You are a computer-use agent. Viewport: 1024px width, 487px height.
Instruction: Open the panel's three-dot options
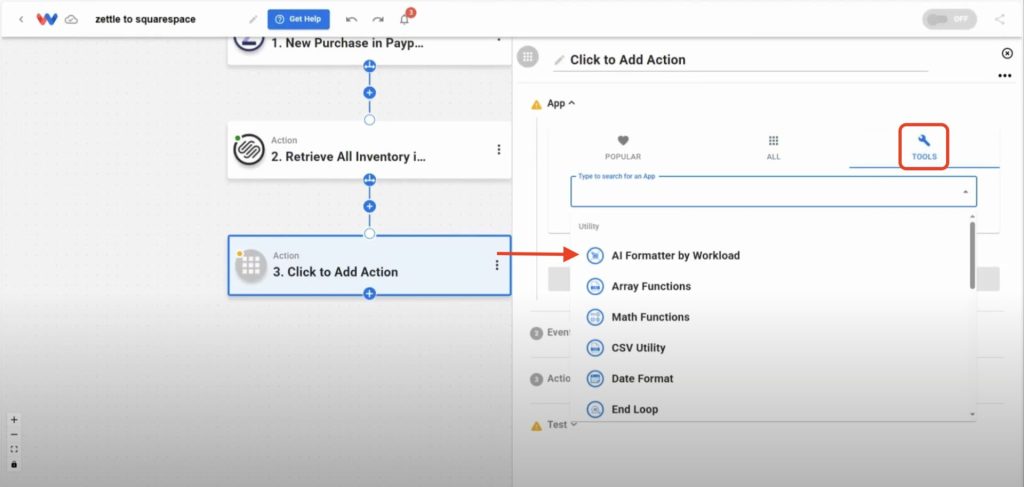[1005, 76]
